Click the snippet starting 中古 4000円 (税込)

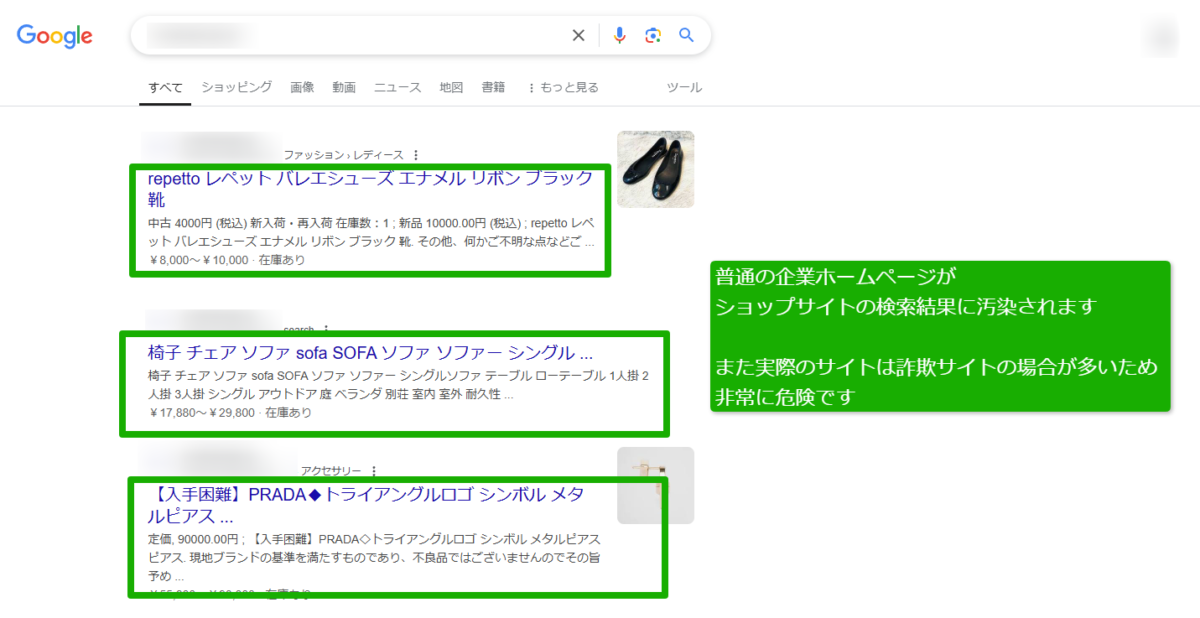(x=371, y=233)
